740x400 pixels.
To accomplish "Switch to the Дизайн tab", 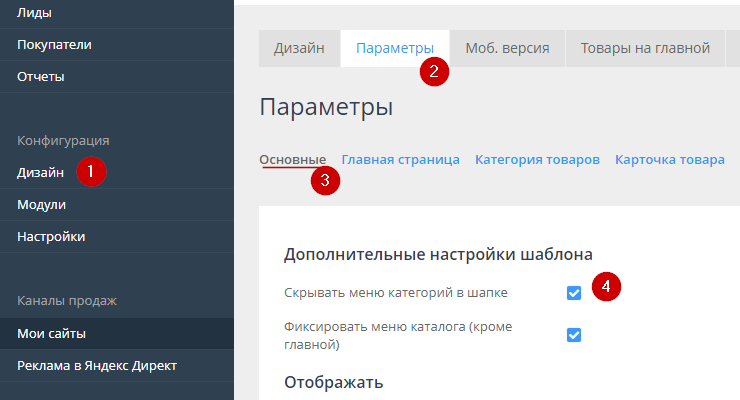I will pyautogui.click(x=300, y=48).
